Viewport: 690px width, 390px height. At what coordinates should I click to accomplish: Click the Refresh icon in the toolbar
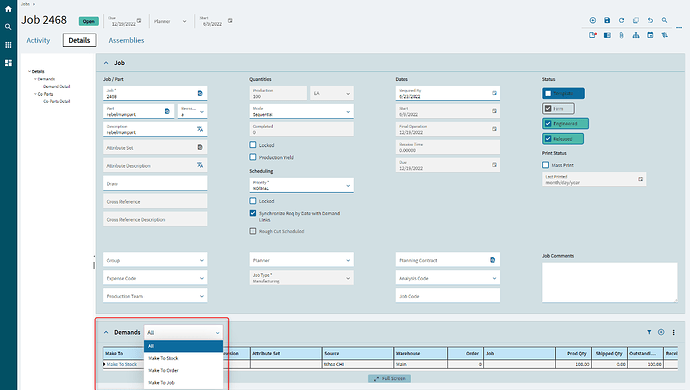(621, 20)
